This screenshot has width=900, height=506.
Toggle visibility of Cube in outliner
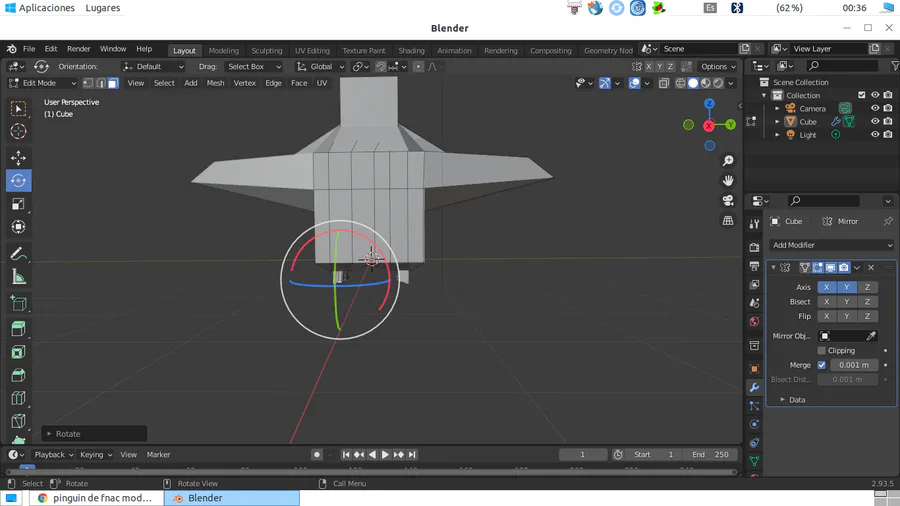click(x=875, y=122)
